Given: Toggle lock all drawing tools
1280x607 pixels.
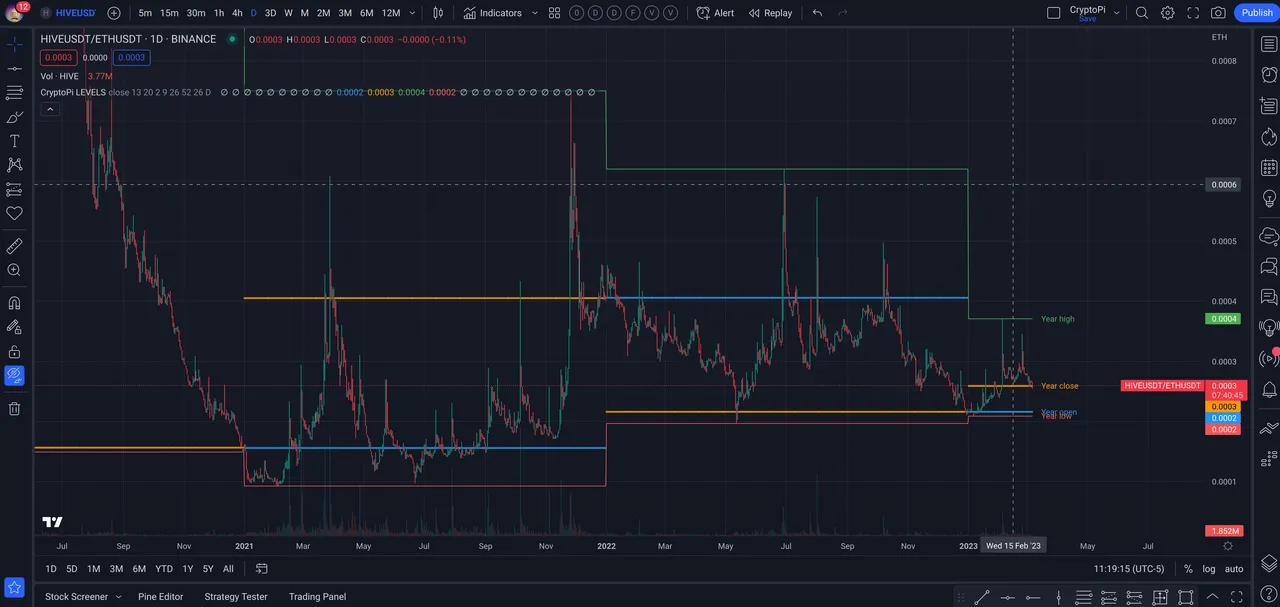Looking at the screenshot, I should pos(14,351).
